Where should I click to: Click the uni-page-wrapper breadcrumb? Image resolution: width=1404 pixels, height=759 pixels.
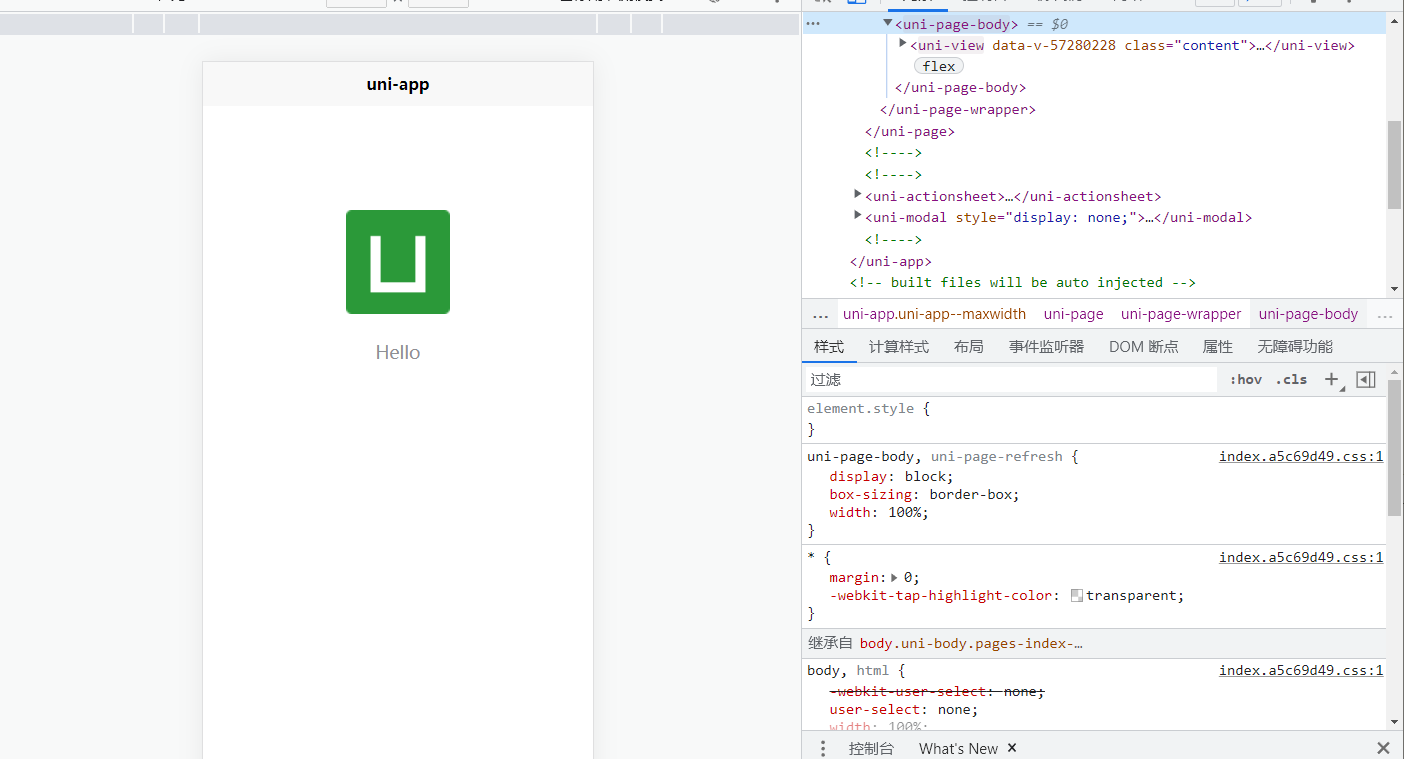pyautogui.click(x=1181, y=314)
